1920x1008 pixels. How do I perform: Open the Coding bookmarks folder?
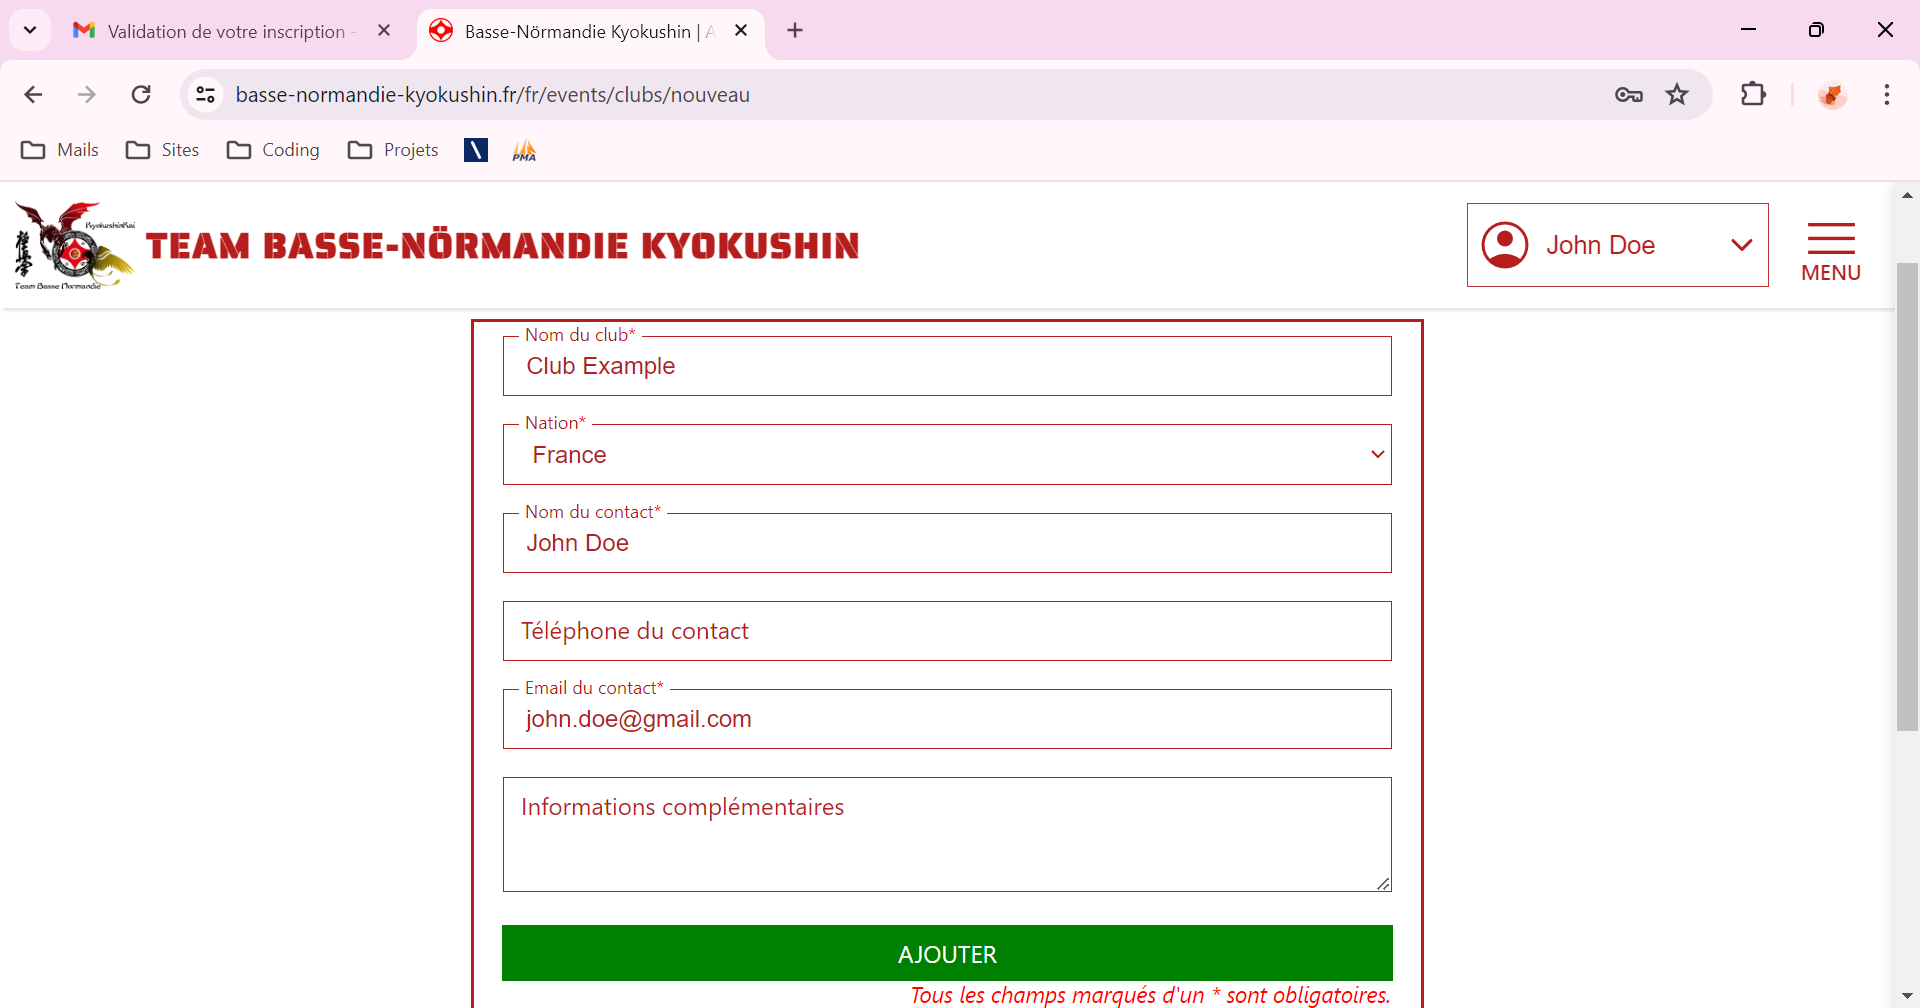273,150
